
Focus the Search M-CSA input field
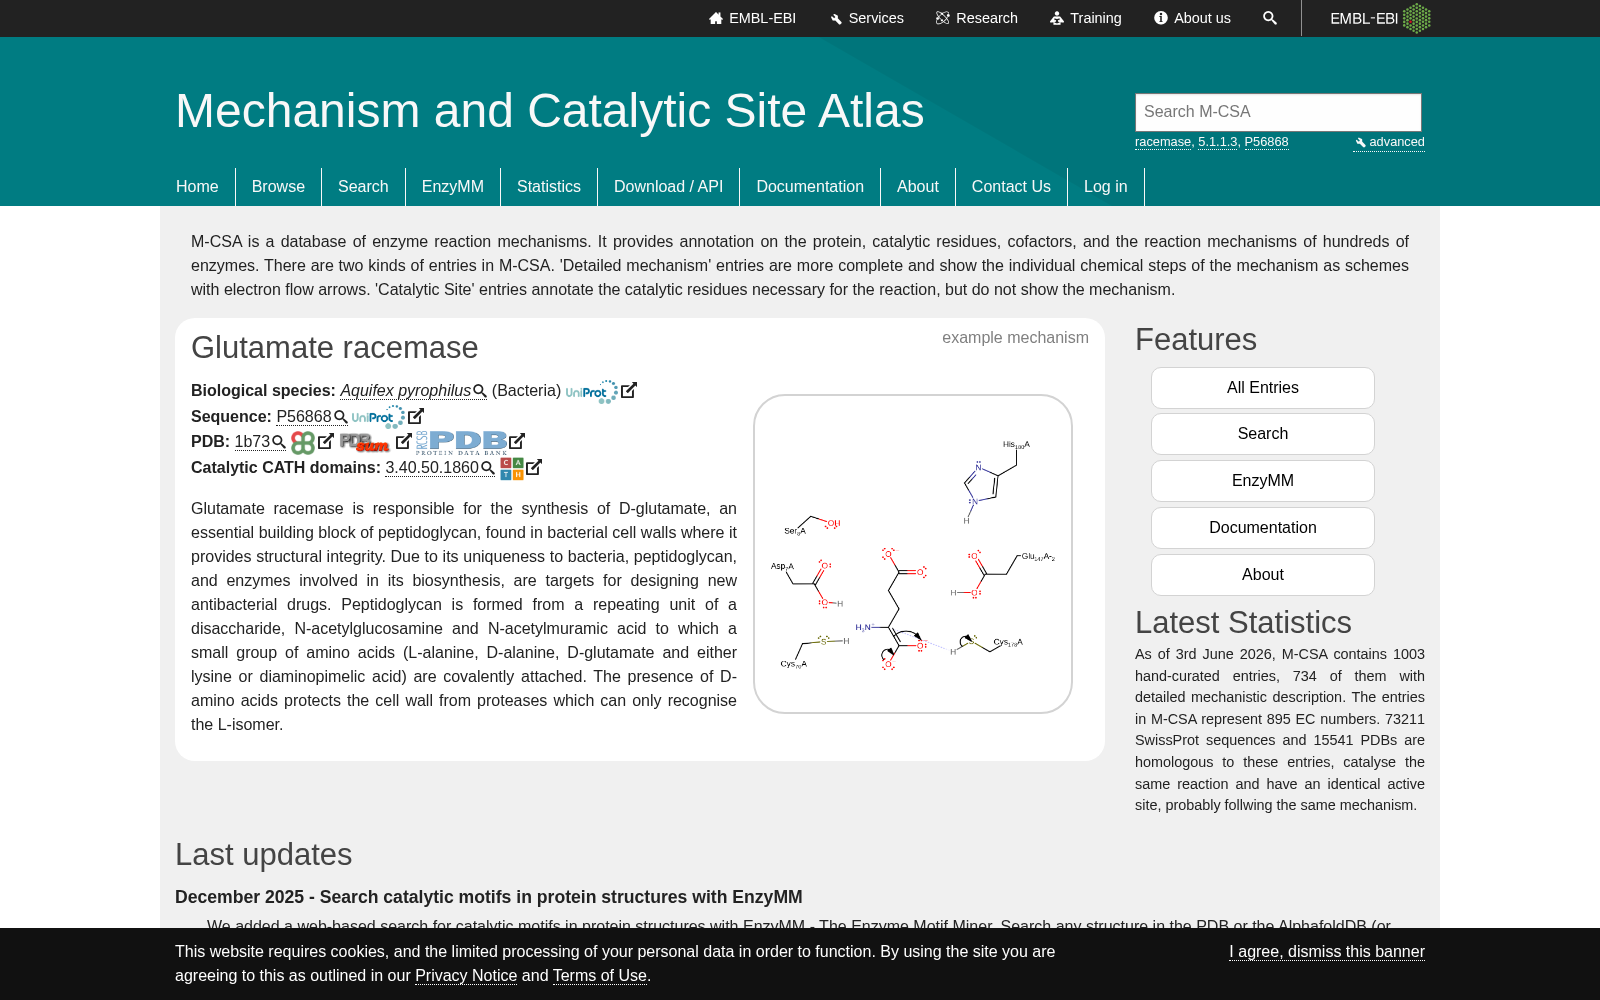point(1278,112)
